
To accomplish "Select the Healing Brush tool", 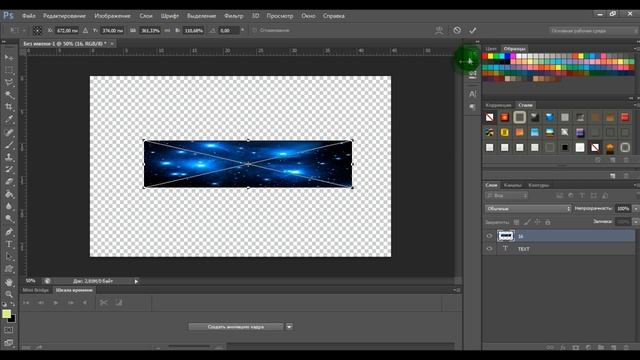I will 9,133.
